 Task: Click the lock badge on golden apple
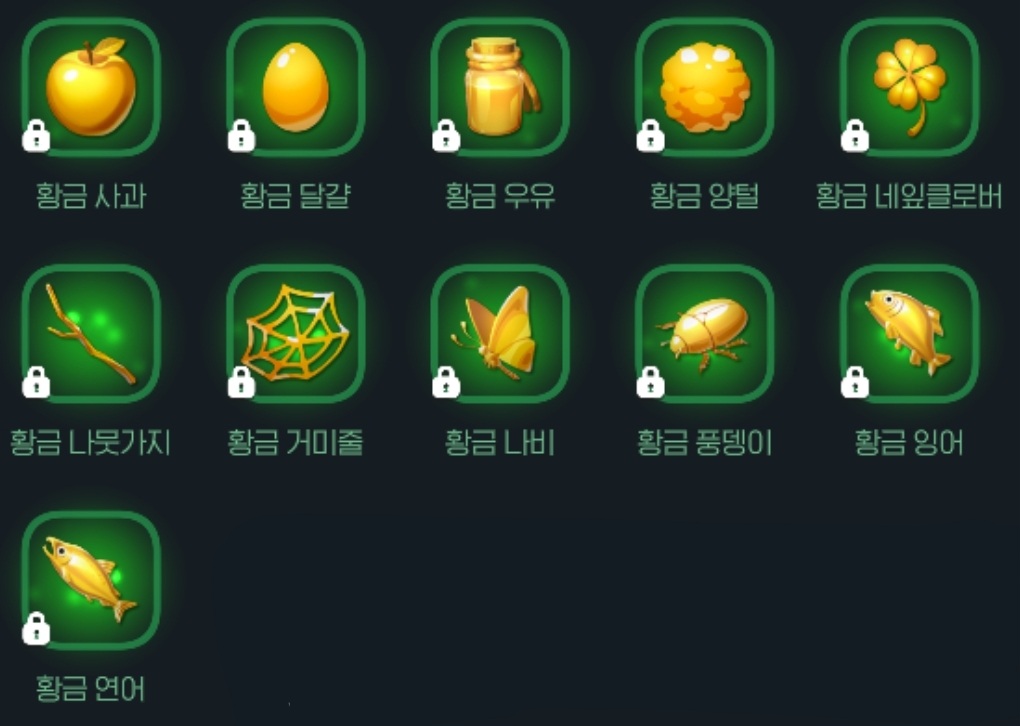(x=36, y=136)
